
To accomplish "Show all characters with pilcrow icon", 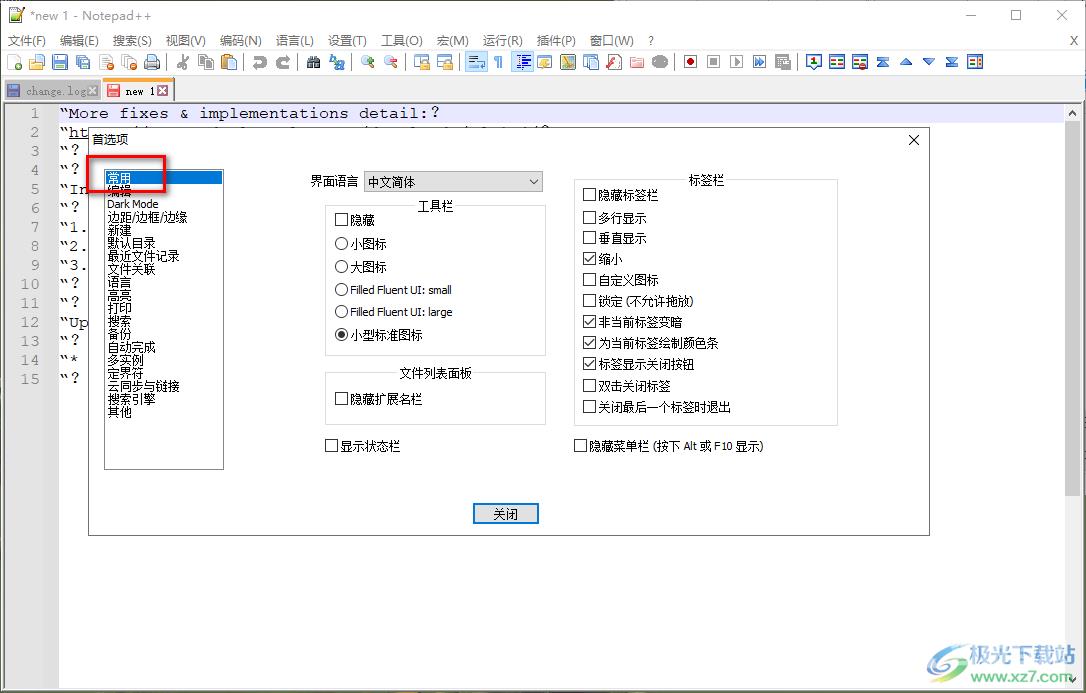I will point(499,62).
